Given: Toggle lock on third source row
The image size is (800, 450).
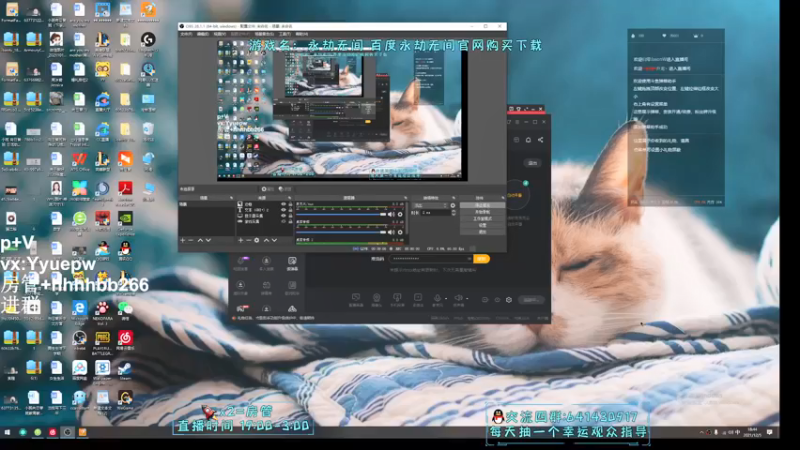Looking at the screenshot, I should pos(290,216).
